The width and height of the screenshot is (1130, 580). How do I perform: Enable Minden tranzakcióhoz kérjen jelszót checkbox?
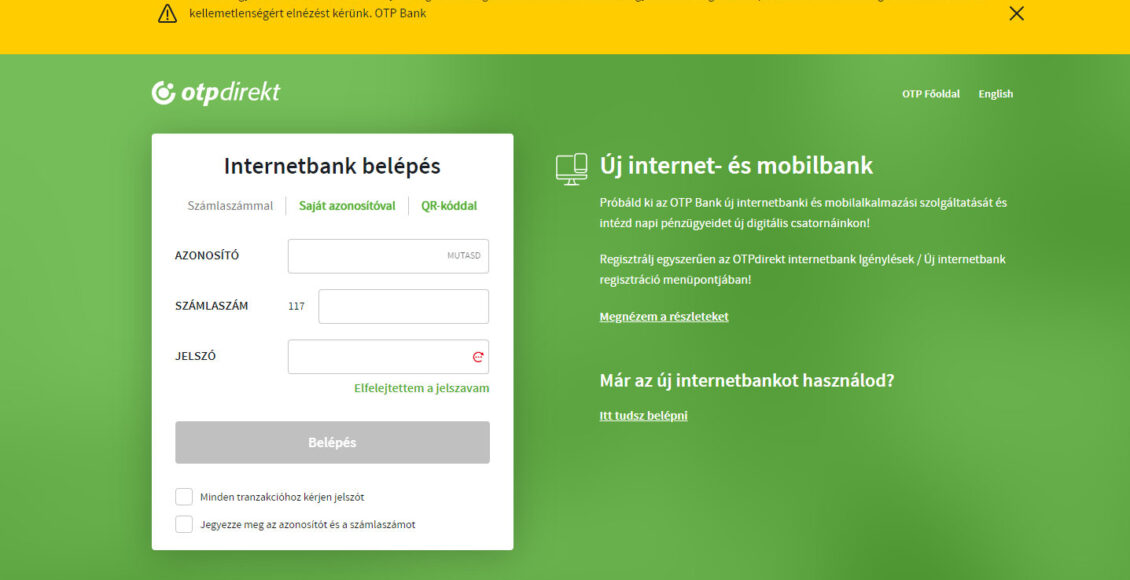[x=184, y=497]
